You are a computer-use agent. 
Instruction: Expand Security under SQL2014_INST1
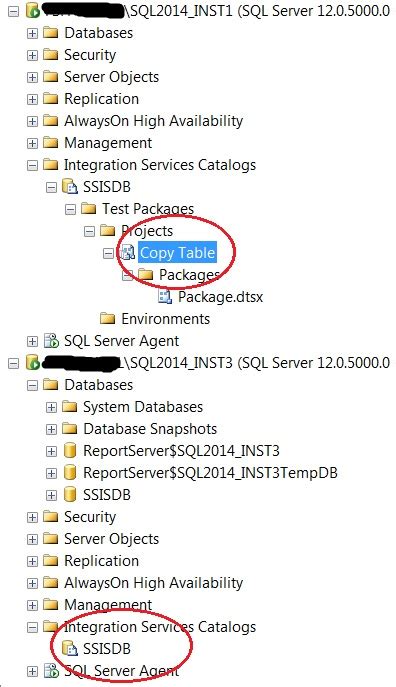32,55
